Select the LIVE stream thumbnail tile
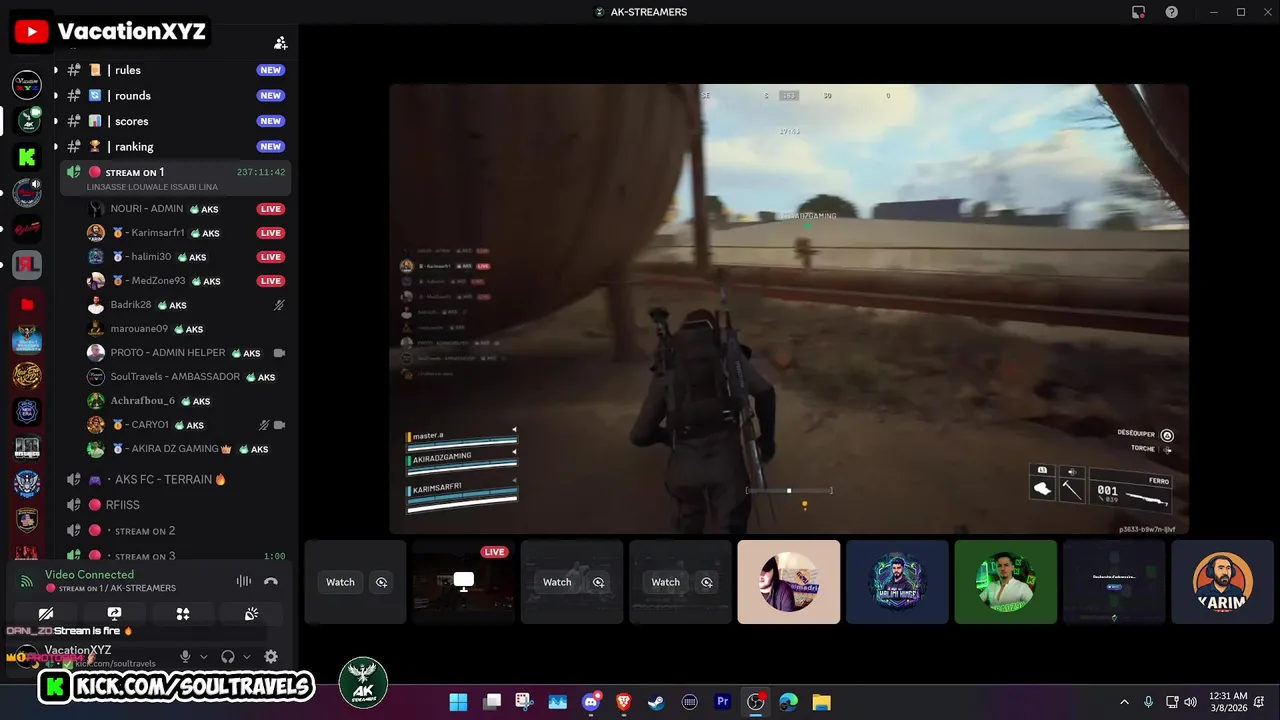The image size is (1280, 720). 463,582
